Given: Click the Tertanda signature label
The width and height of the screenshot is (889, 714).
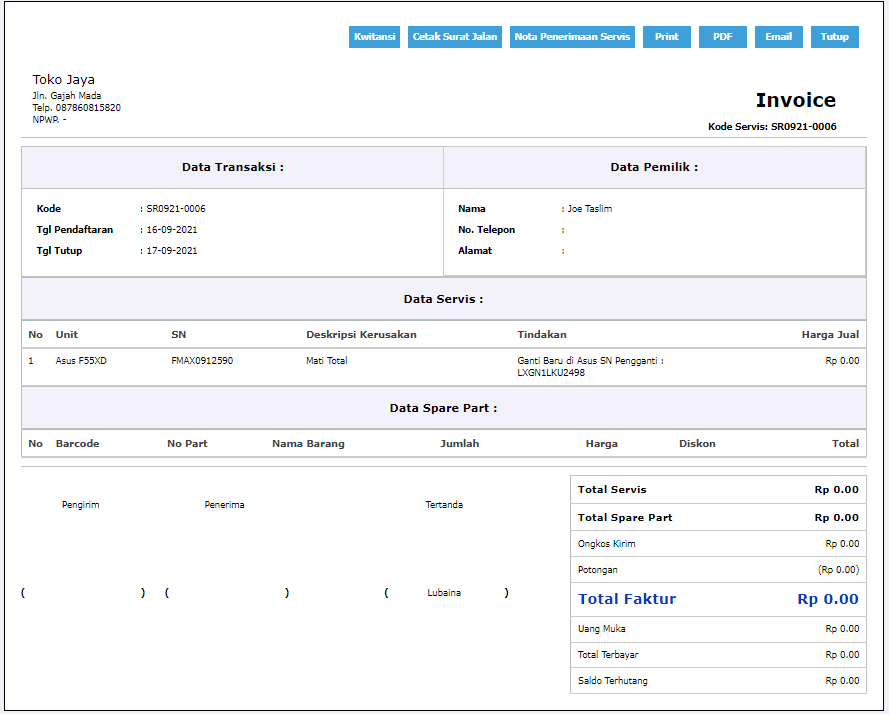Looking at the screenshot, I should pyautogui.click(x=444, y=505).
